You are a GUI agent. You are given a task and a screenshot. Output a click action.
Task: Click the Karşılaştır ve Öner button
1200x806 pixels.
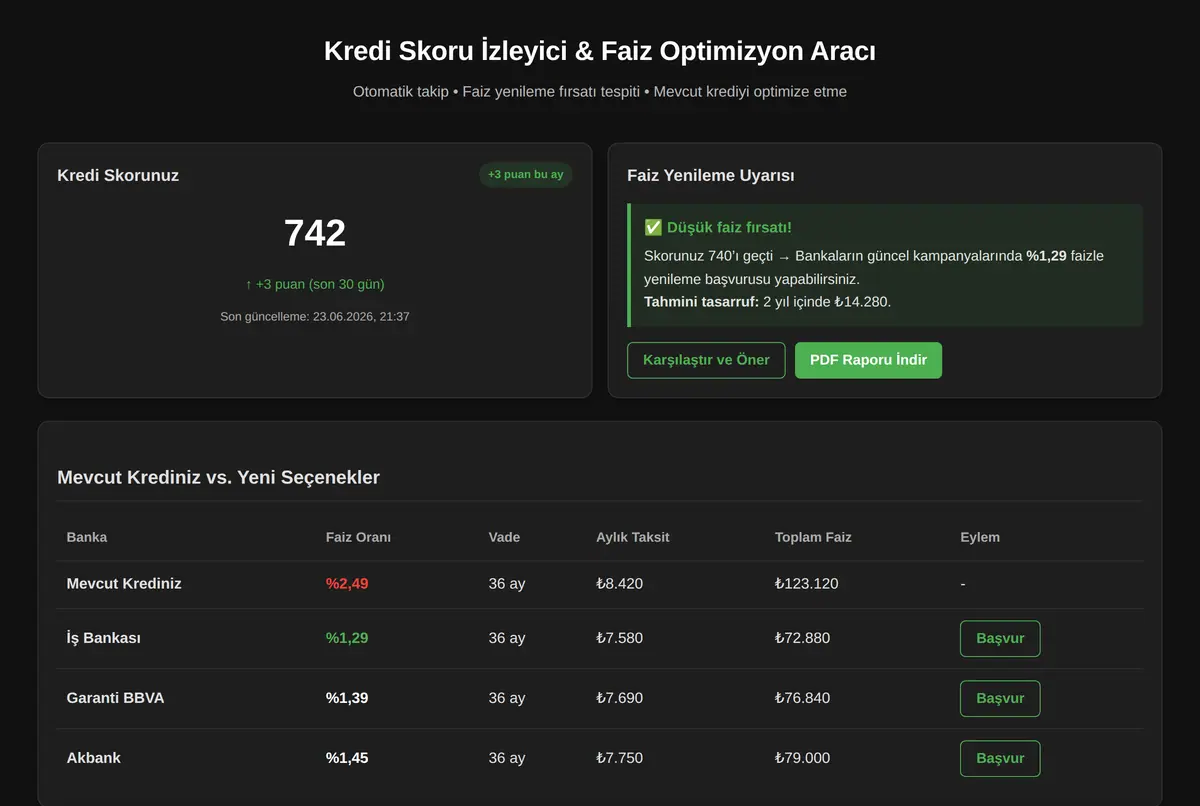click(x=706, y=360)
